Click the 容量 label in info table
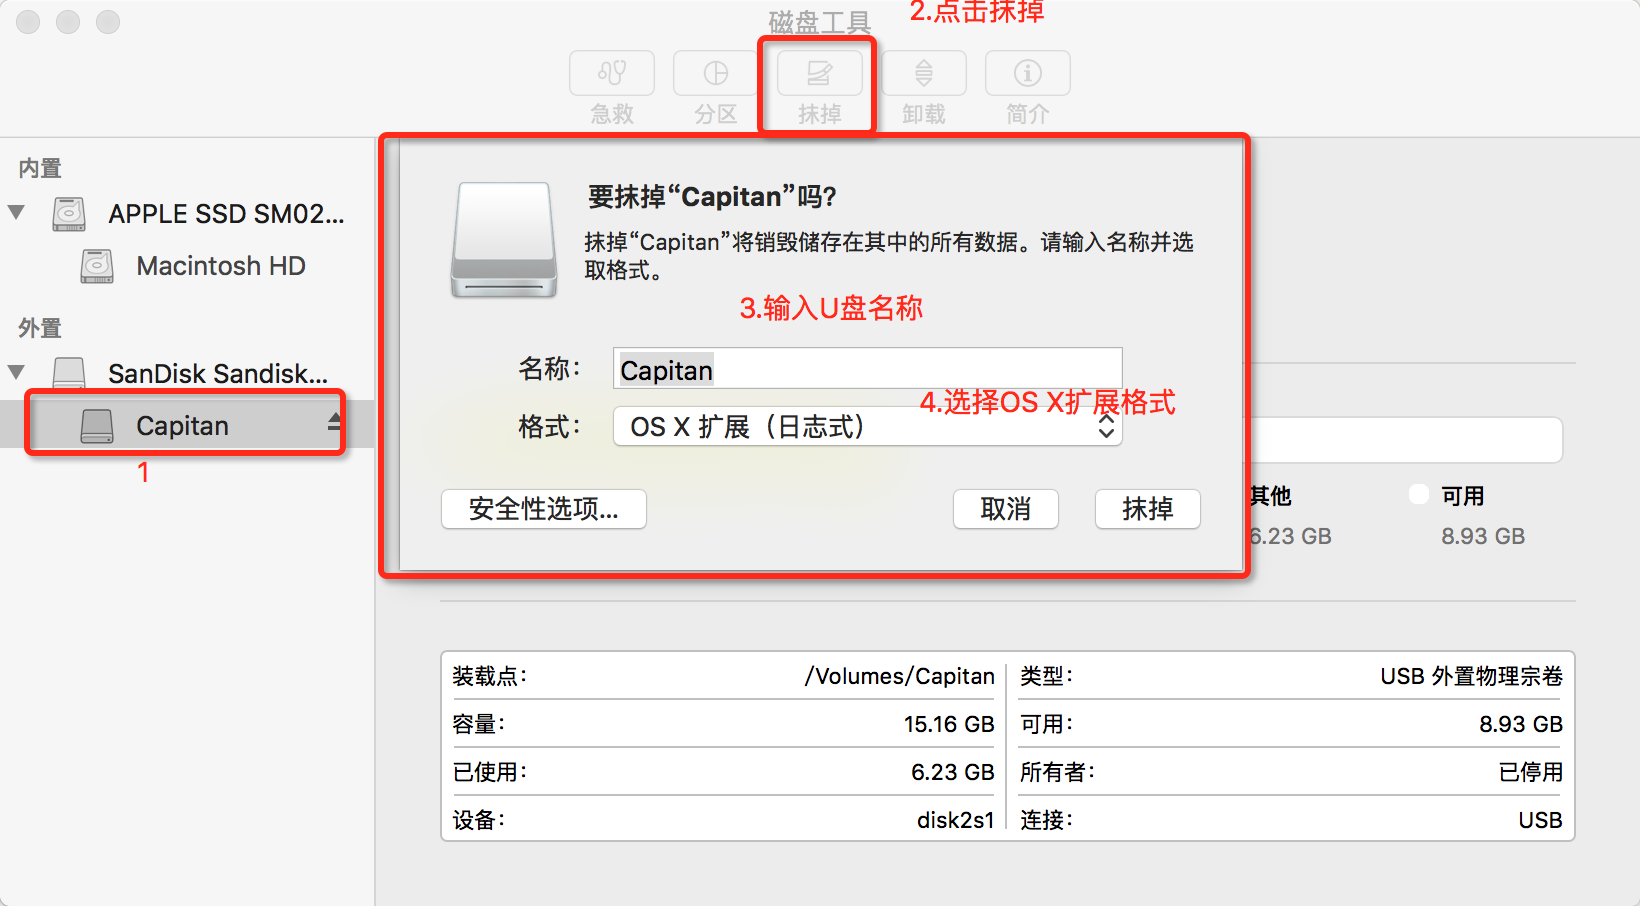 click(x=478, y=724)
